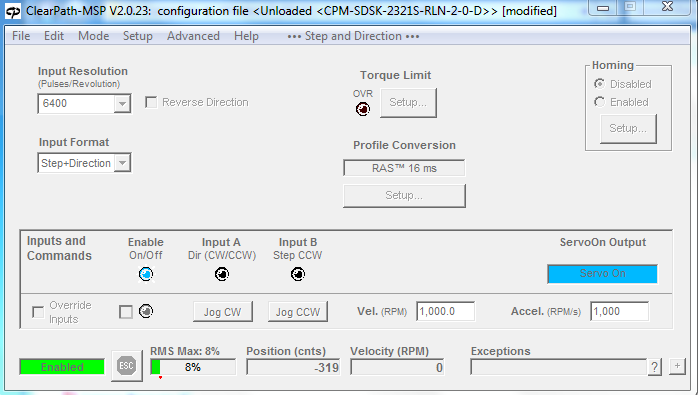Open the Advanced menu

(x=193, y=36)
